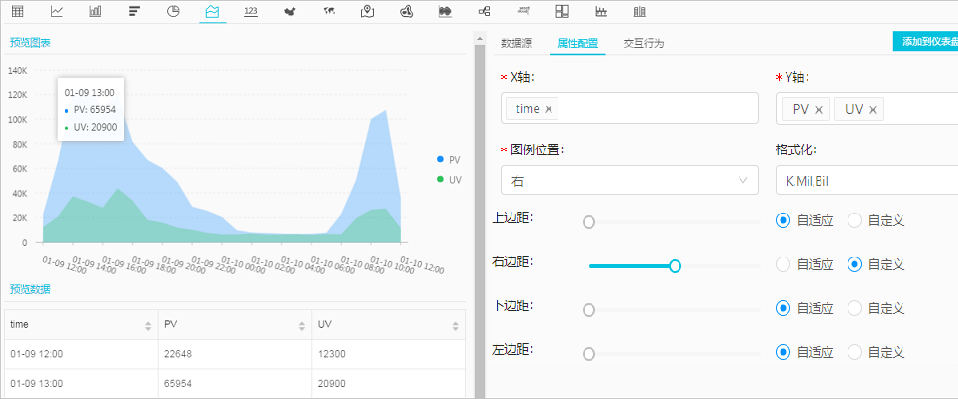The height and width of the screenshot is (399, 958).
Task: Sort the time column
Action: [148, 326]
